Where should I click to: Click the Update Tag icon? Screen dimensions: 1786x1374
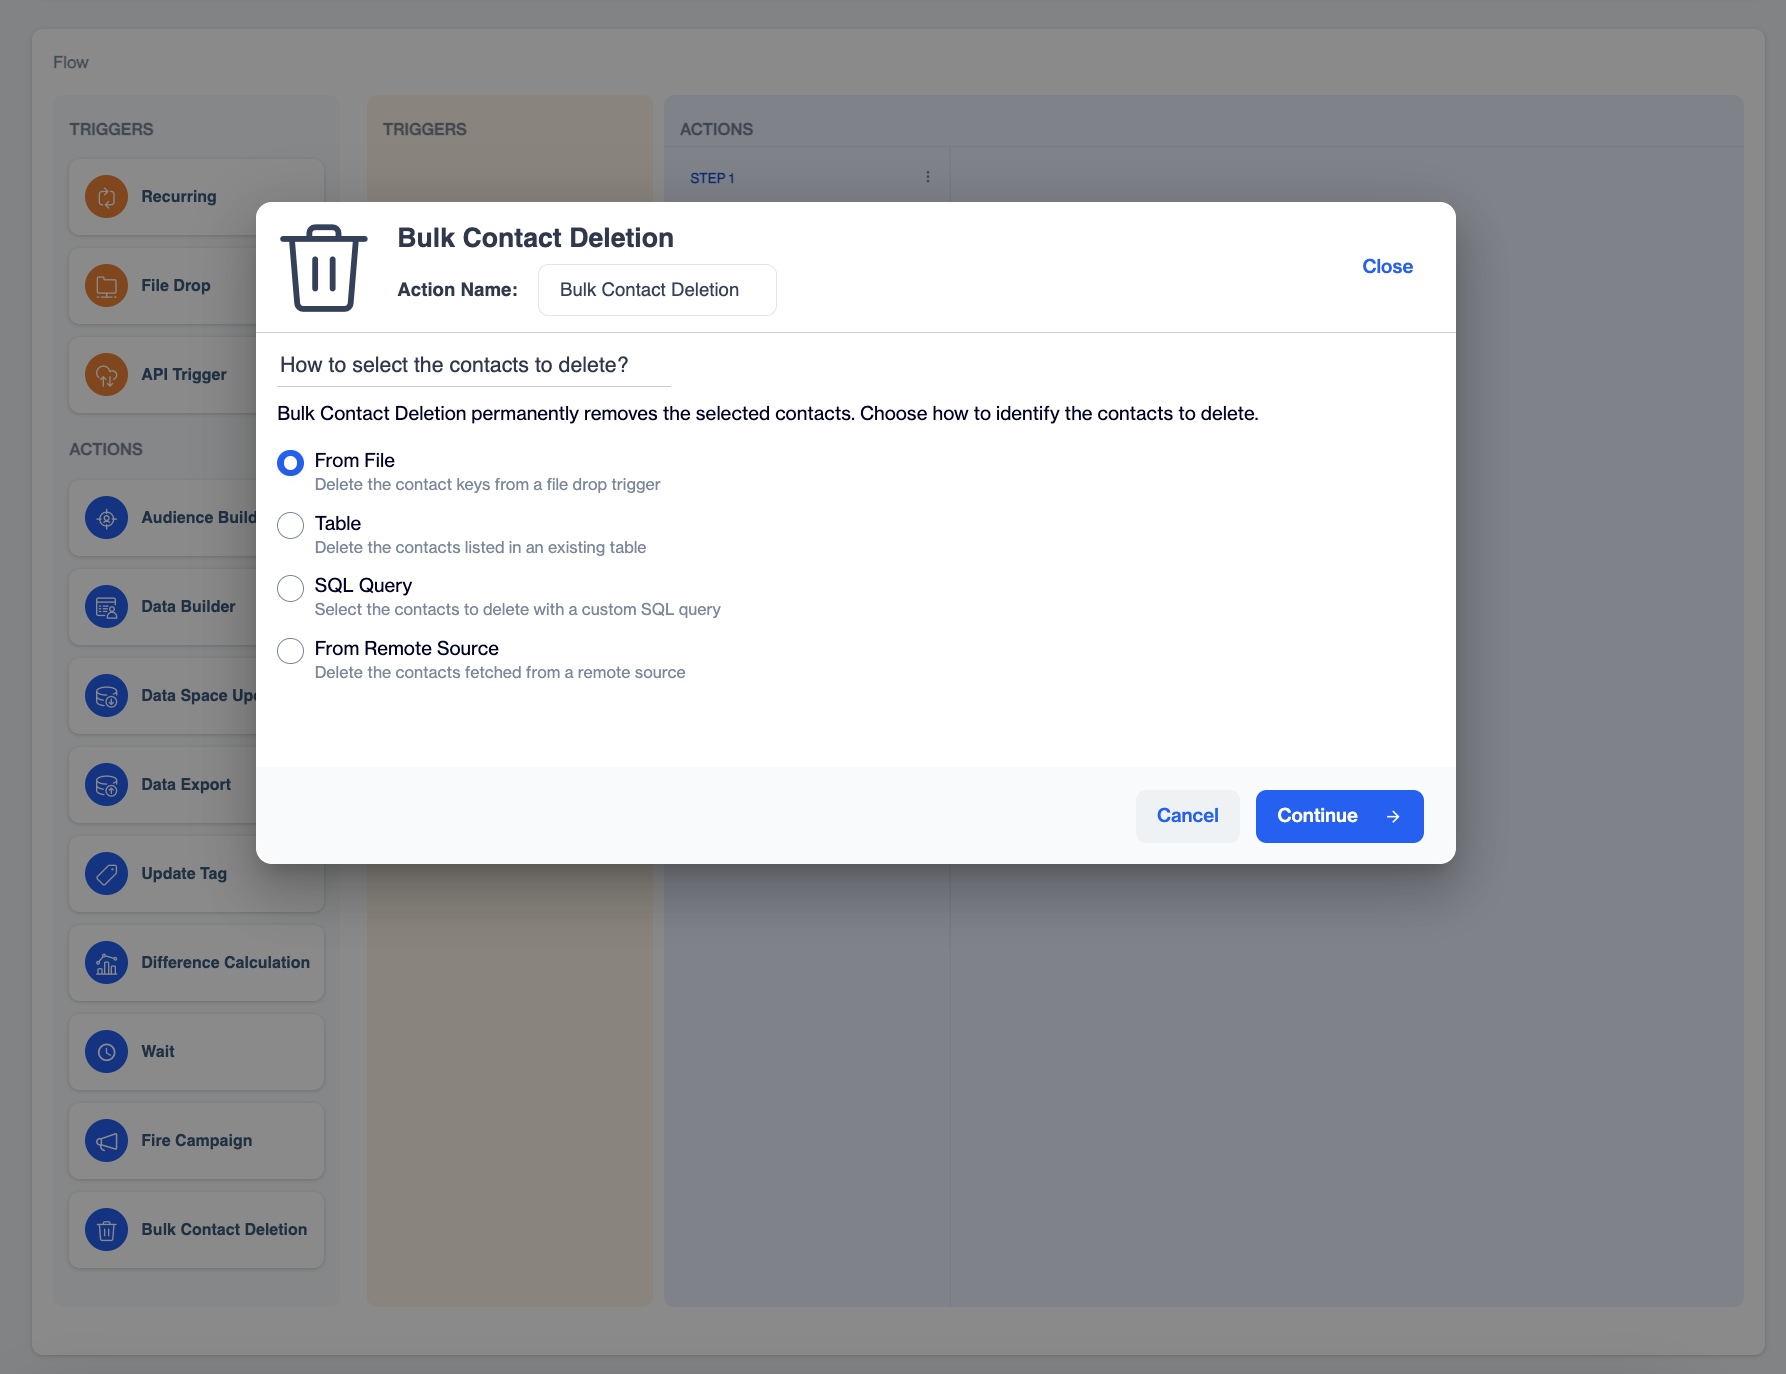(x=106, y=874)
